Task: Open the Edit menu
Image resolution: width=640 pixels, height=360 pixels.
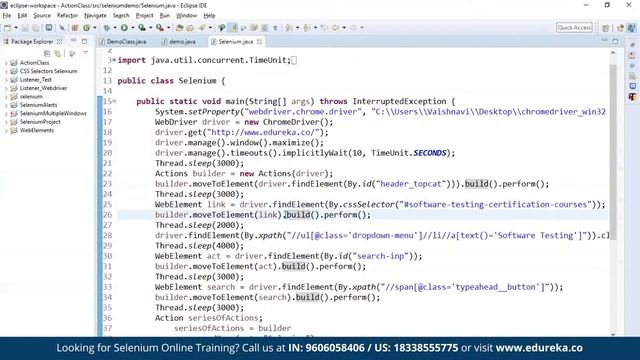Action: [22, 16]
